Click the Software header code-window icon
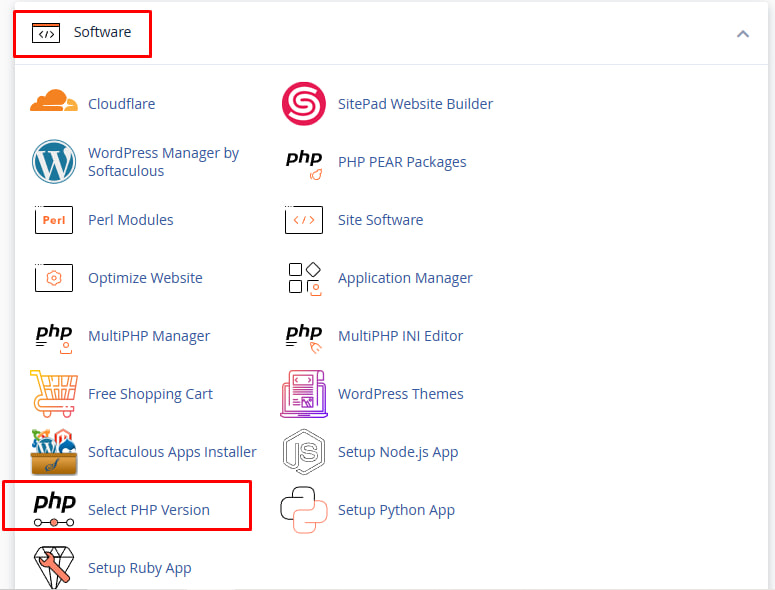This screenshot has width=775, height=590. (x=45, y=33)
